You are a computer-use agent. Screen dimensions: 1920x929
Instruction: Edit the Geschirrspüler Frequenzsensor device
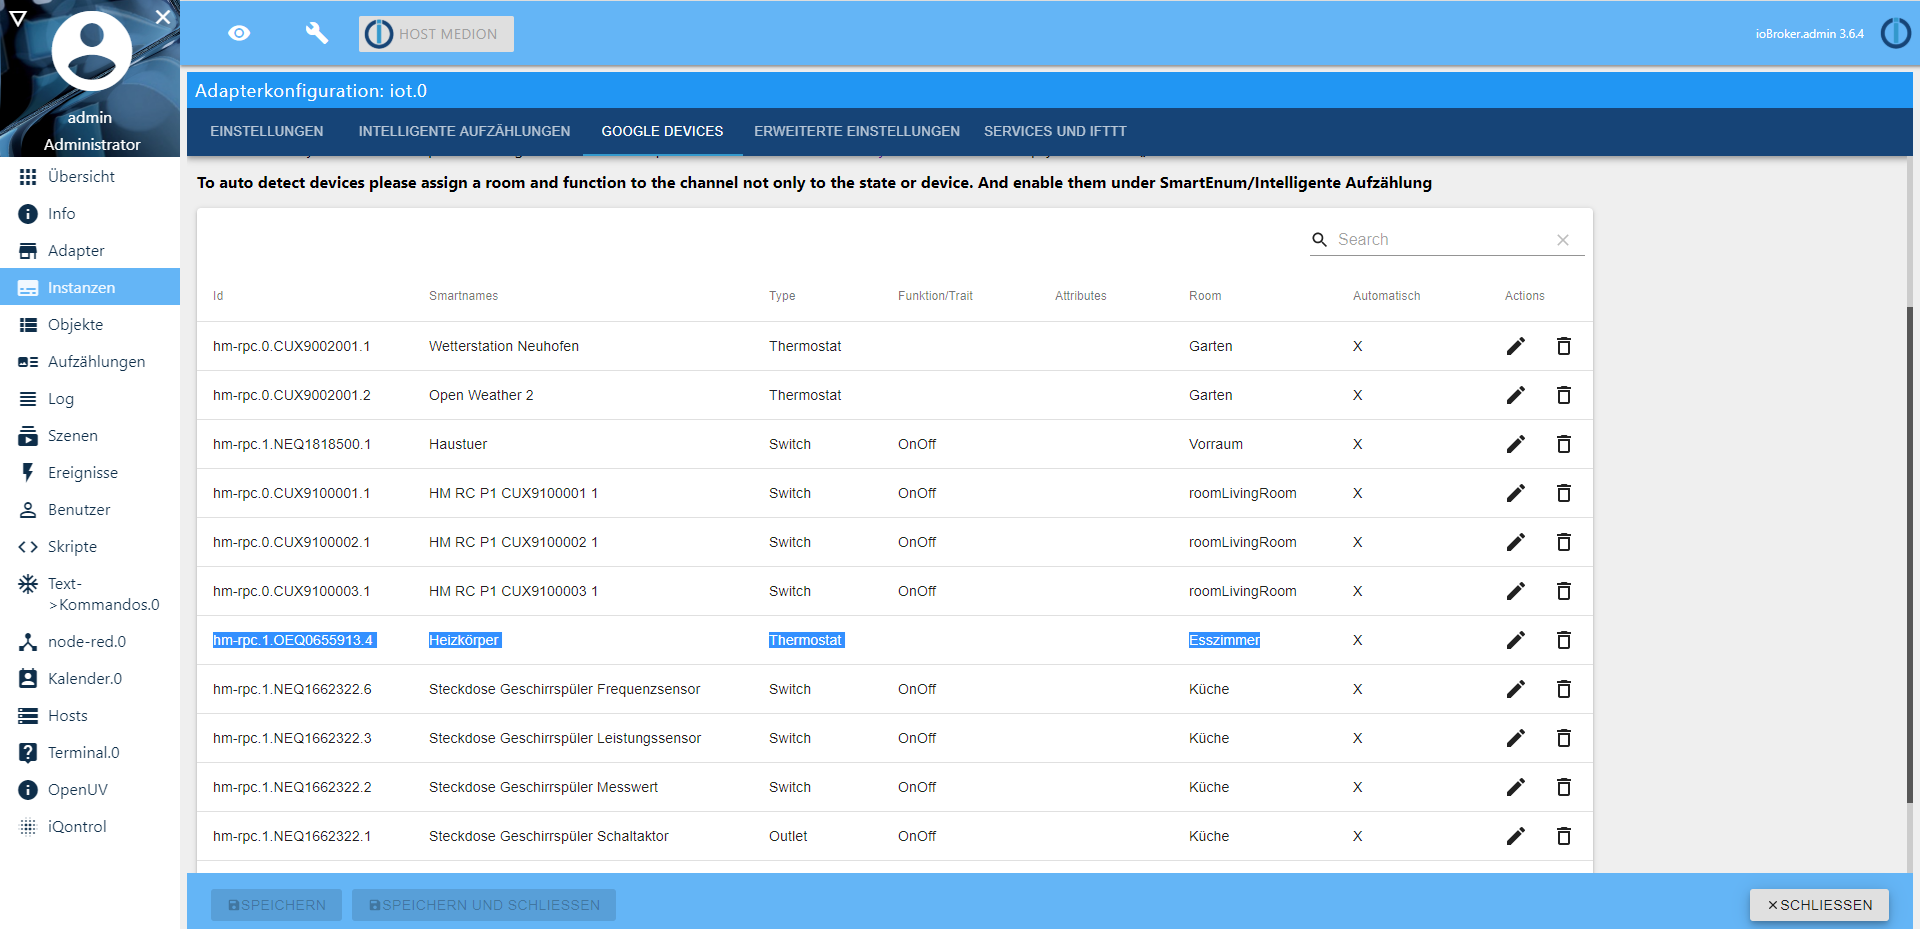tap(1516, 689)
